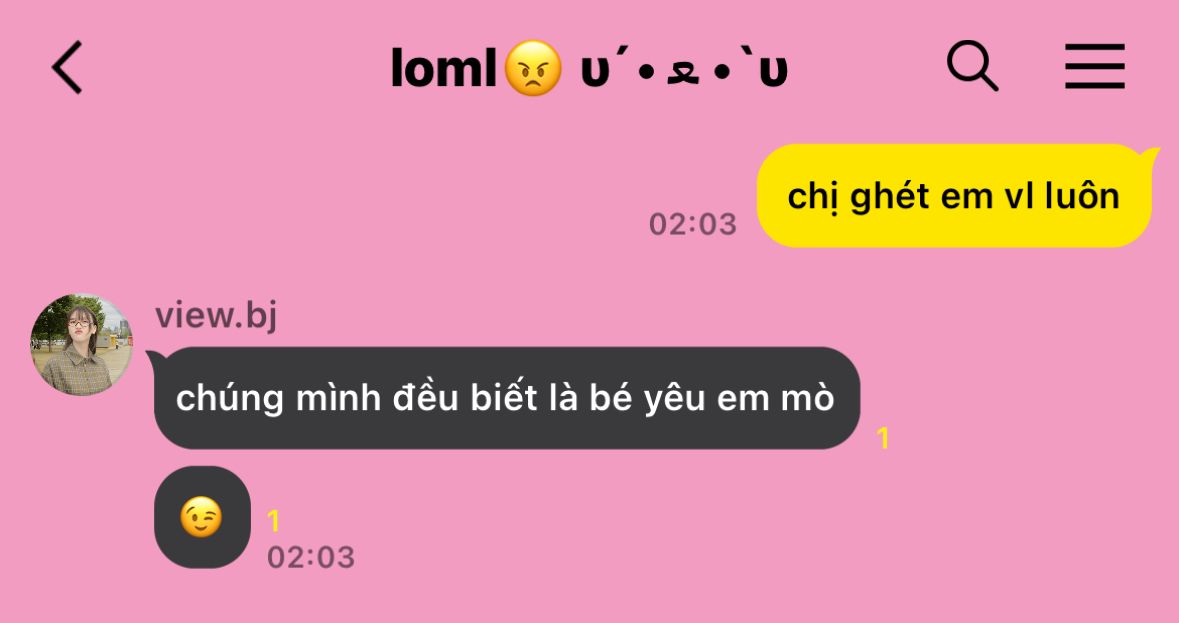The width and height of the screenshot is (1179, 623).
Task: Open the hamburger menu in the header
Action: coord(1095,66)
